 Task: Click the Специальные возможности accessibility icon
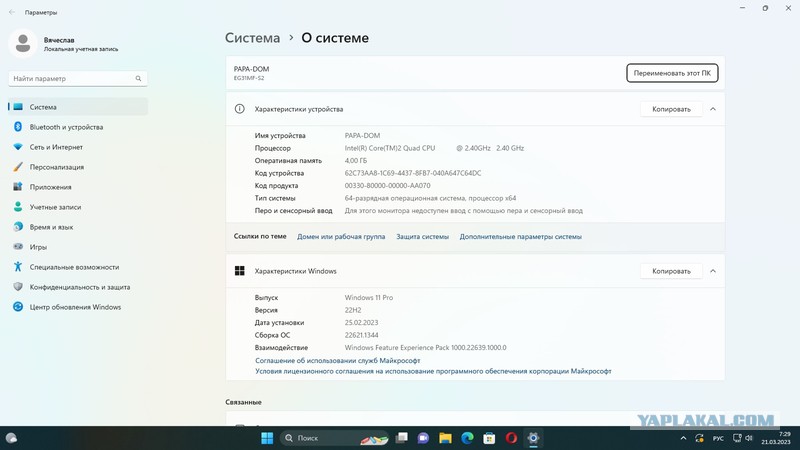[18, 266]
